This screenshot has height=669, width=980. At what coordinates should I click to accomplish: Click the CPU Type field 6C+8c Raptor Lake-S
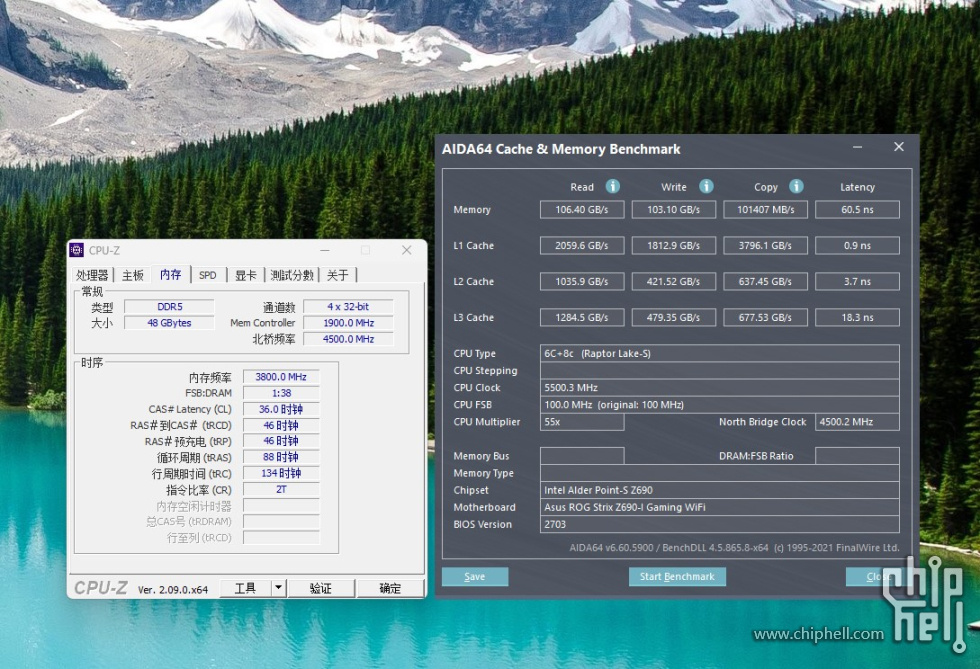[x=719, y=353]
